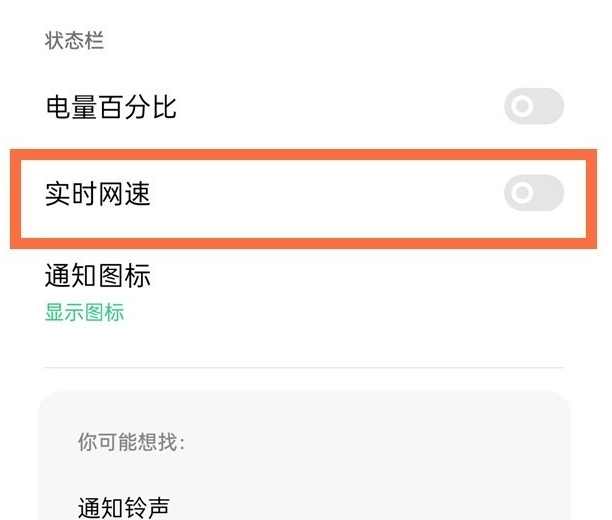Image resolution: width=612 pixels, height=520 pixels.
Task: Enable the 电量百分比 toggle switch
Action: click(x=533, y=107)
